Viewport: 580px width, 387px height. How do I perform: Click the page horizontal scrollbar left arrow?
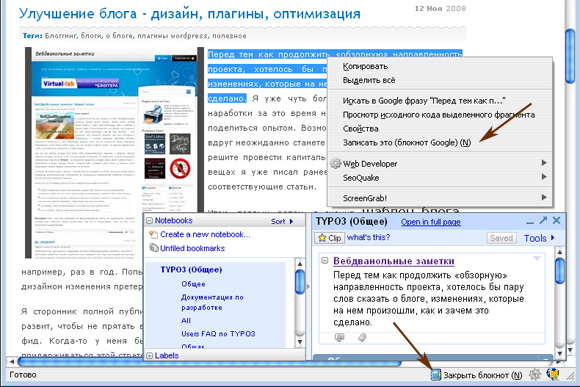pyautogui.click(x=12, y=361)
